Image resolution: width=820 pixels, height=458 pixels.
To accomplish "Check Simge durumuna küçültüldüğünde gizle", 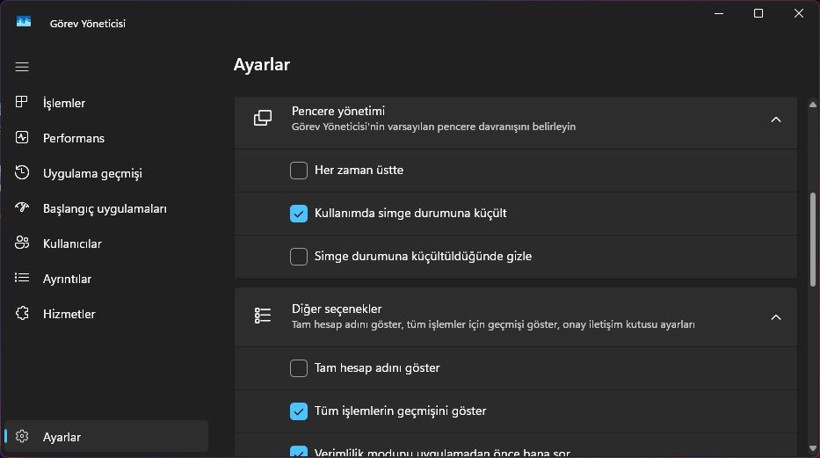I will click(299, 256).
